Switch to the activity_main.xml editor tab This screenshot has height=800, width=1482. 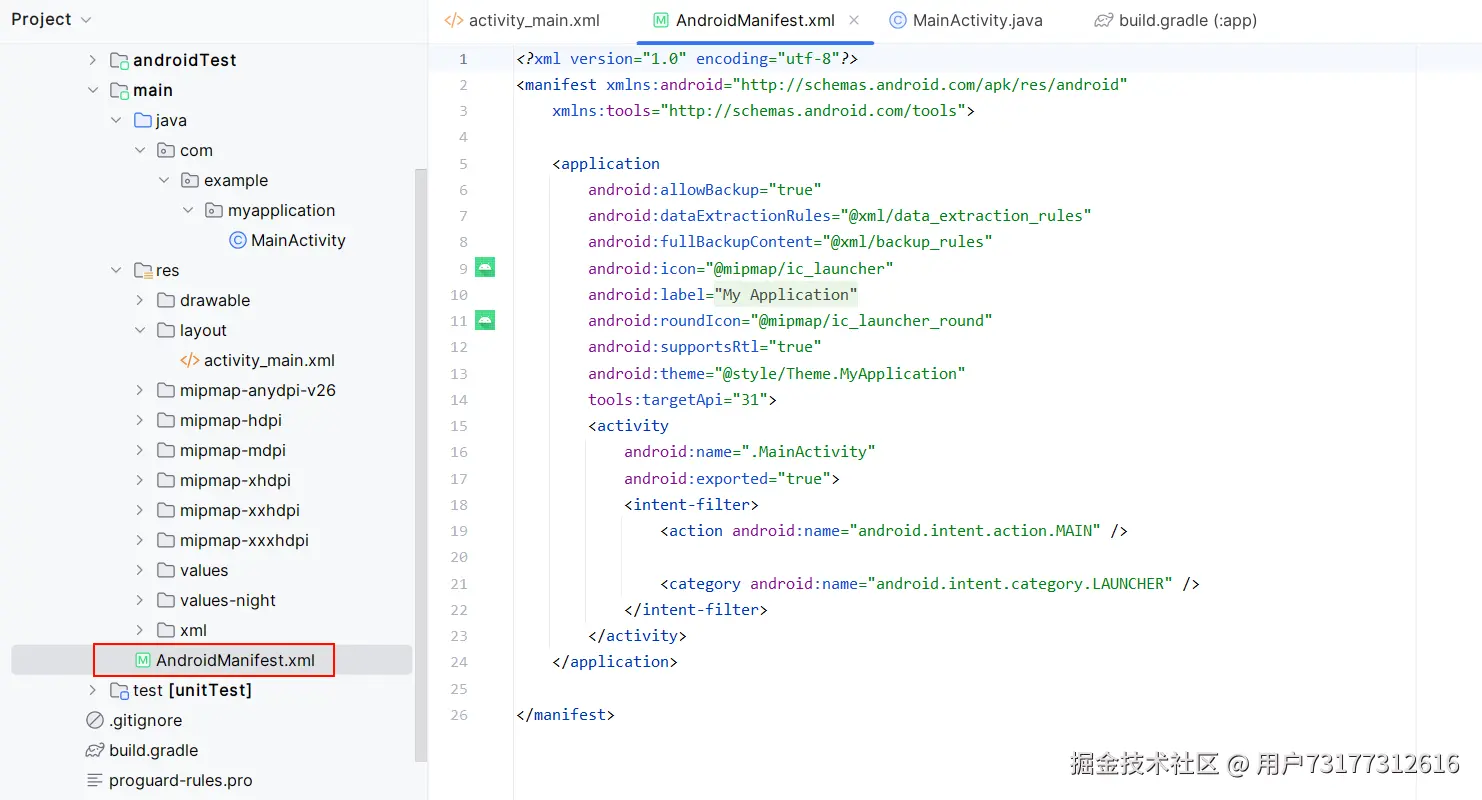click(521, 20)
